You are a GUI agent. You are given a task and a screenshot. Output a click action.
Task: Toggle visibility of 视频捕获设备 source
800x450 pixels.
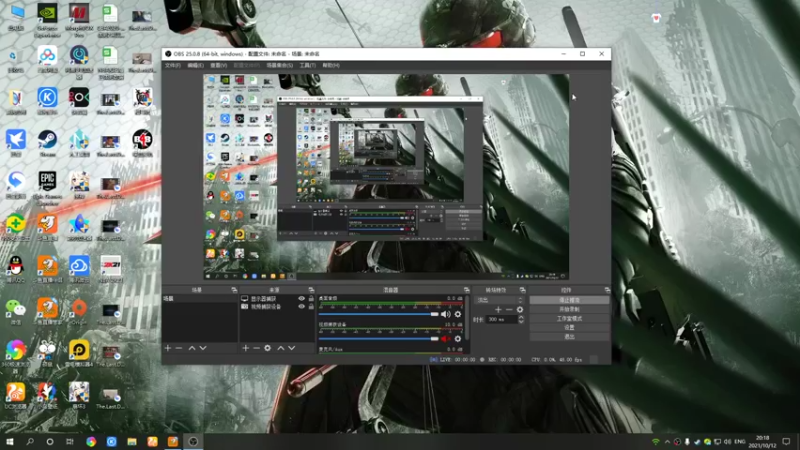301,307
